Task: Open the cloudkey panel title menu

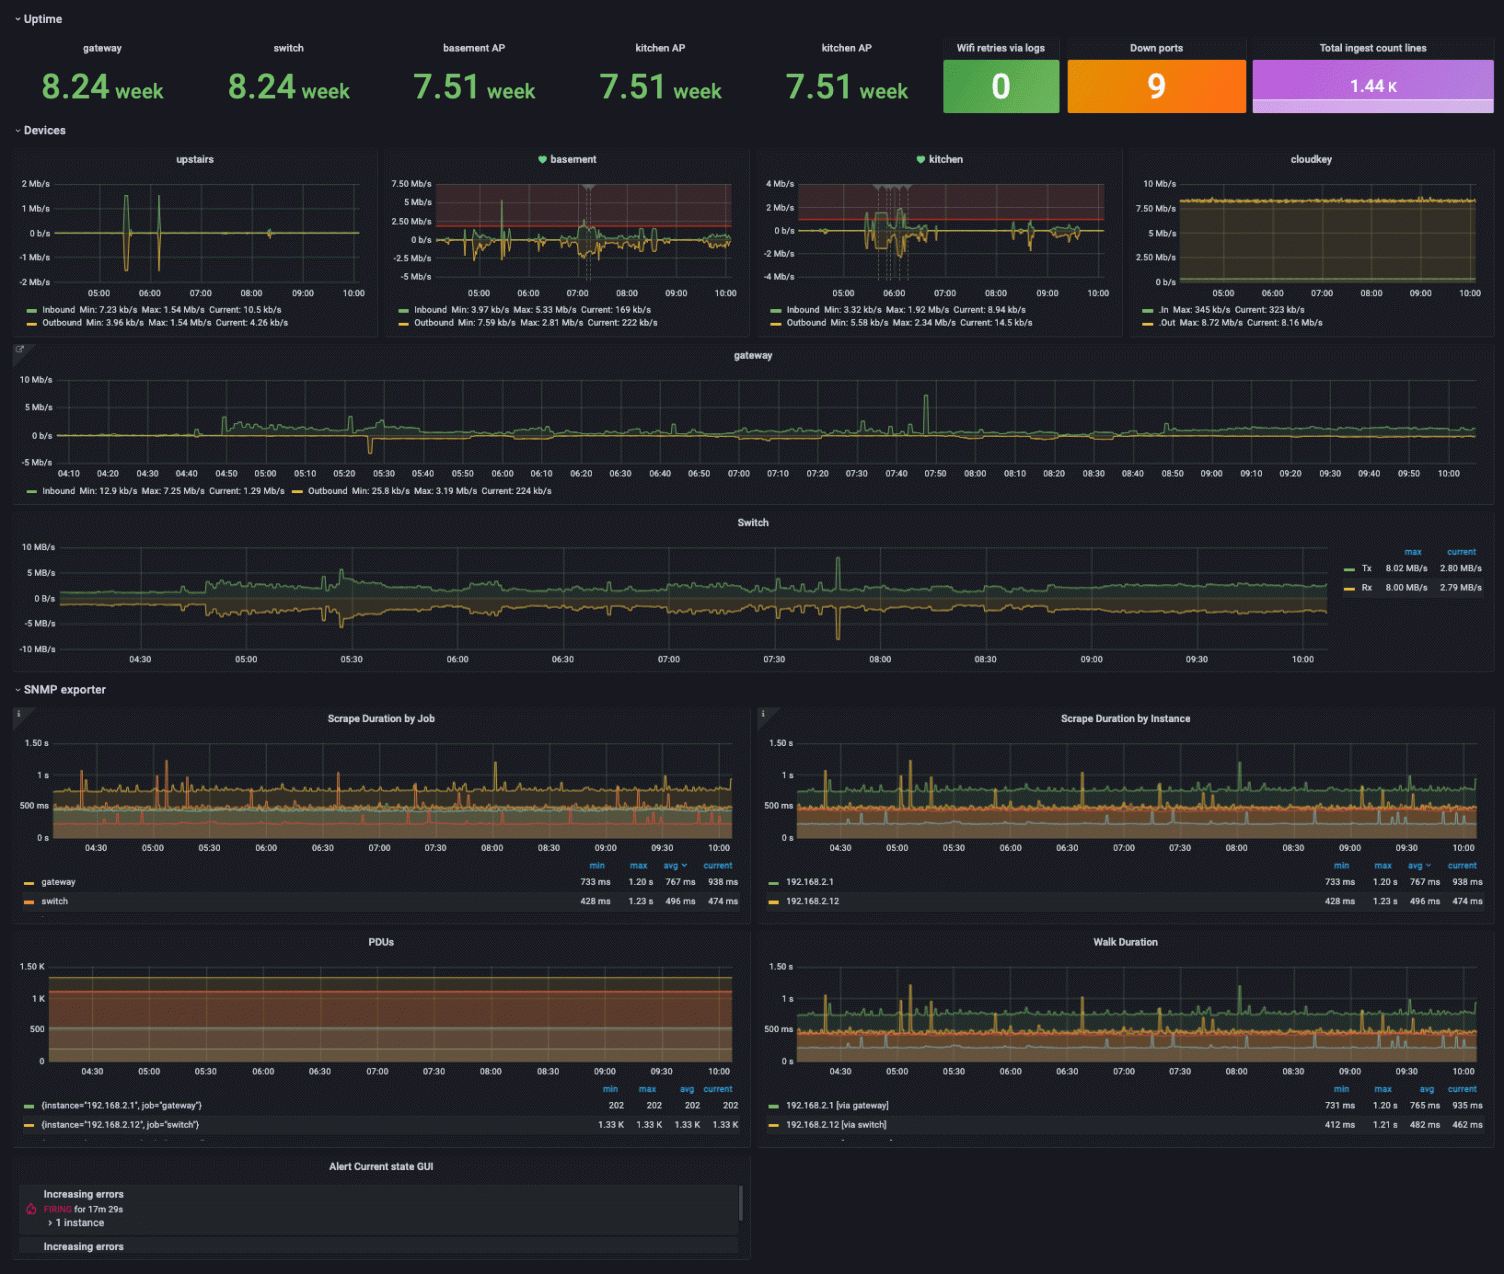Action: [x=1310, y=160]
